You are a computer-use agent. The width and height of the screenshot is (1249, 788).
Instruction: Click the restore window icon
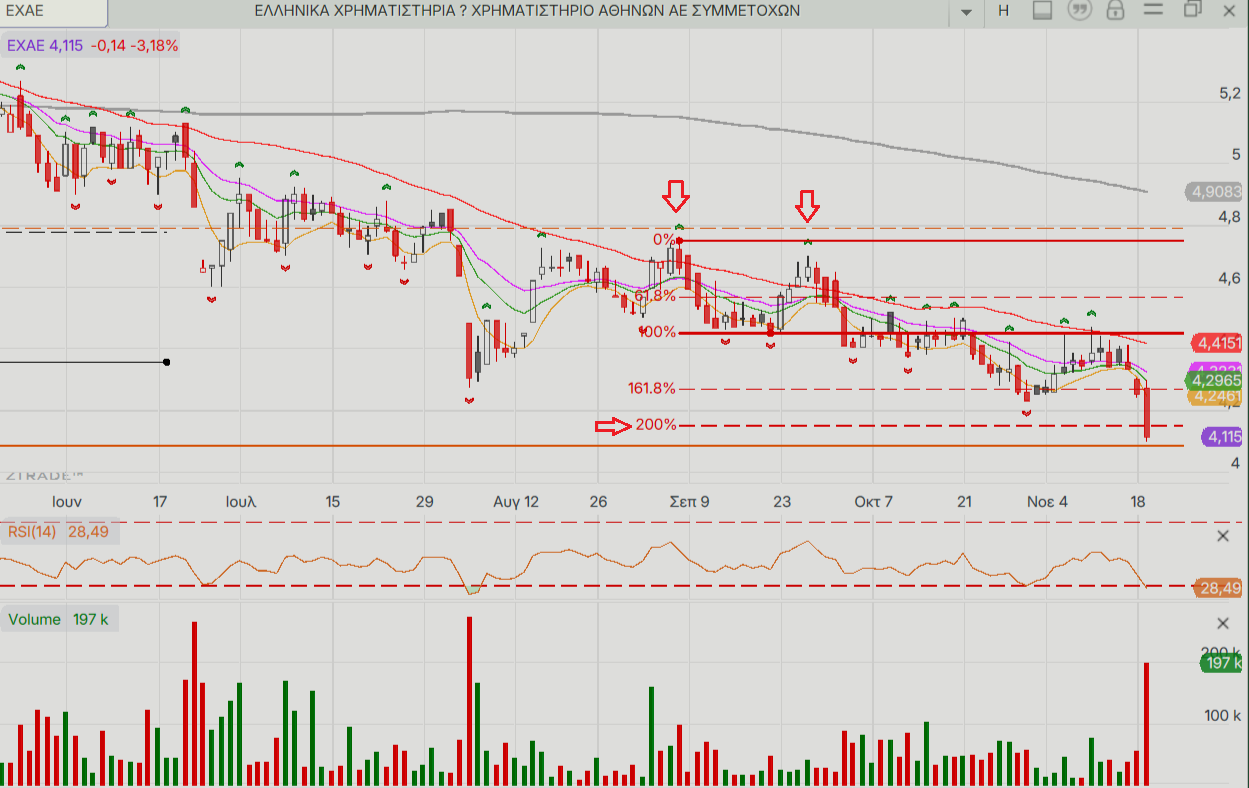1192,10
